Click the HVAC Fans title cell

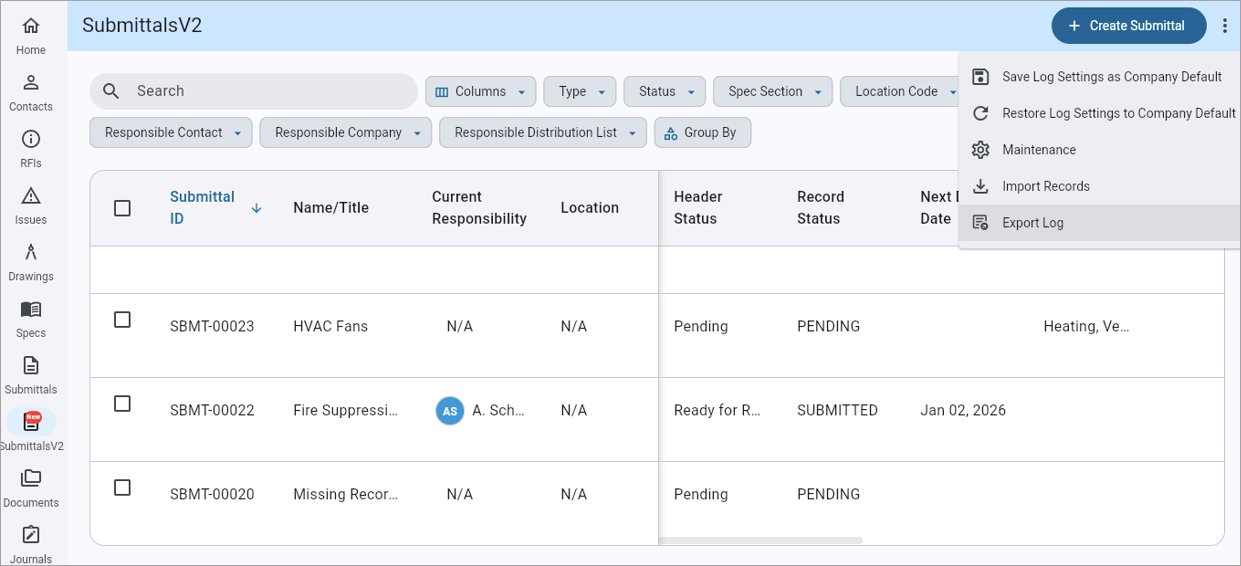tap(331, 326)
